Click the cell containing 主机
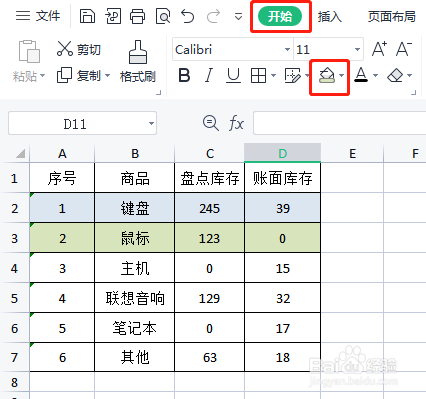Viewport: 426px width, 399px height. [135, 268]
